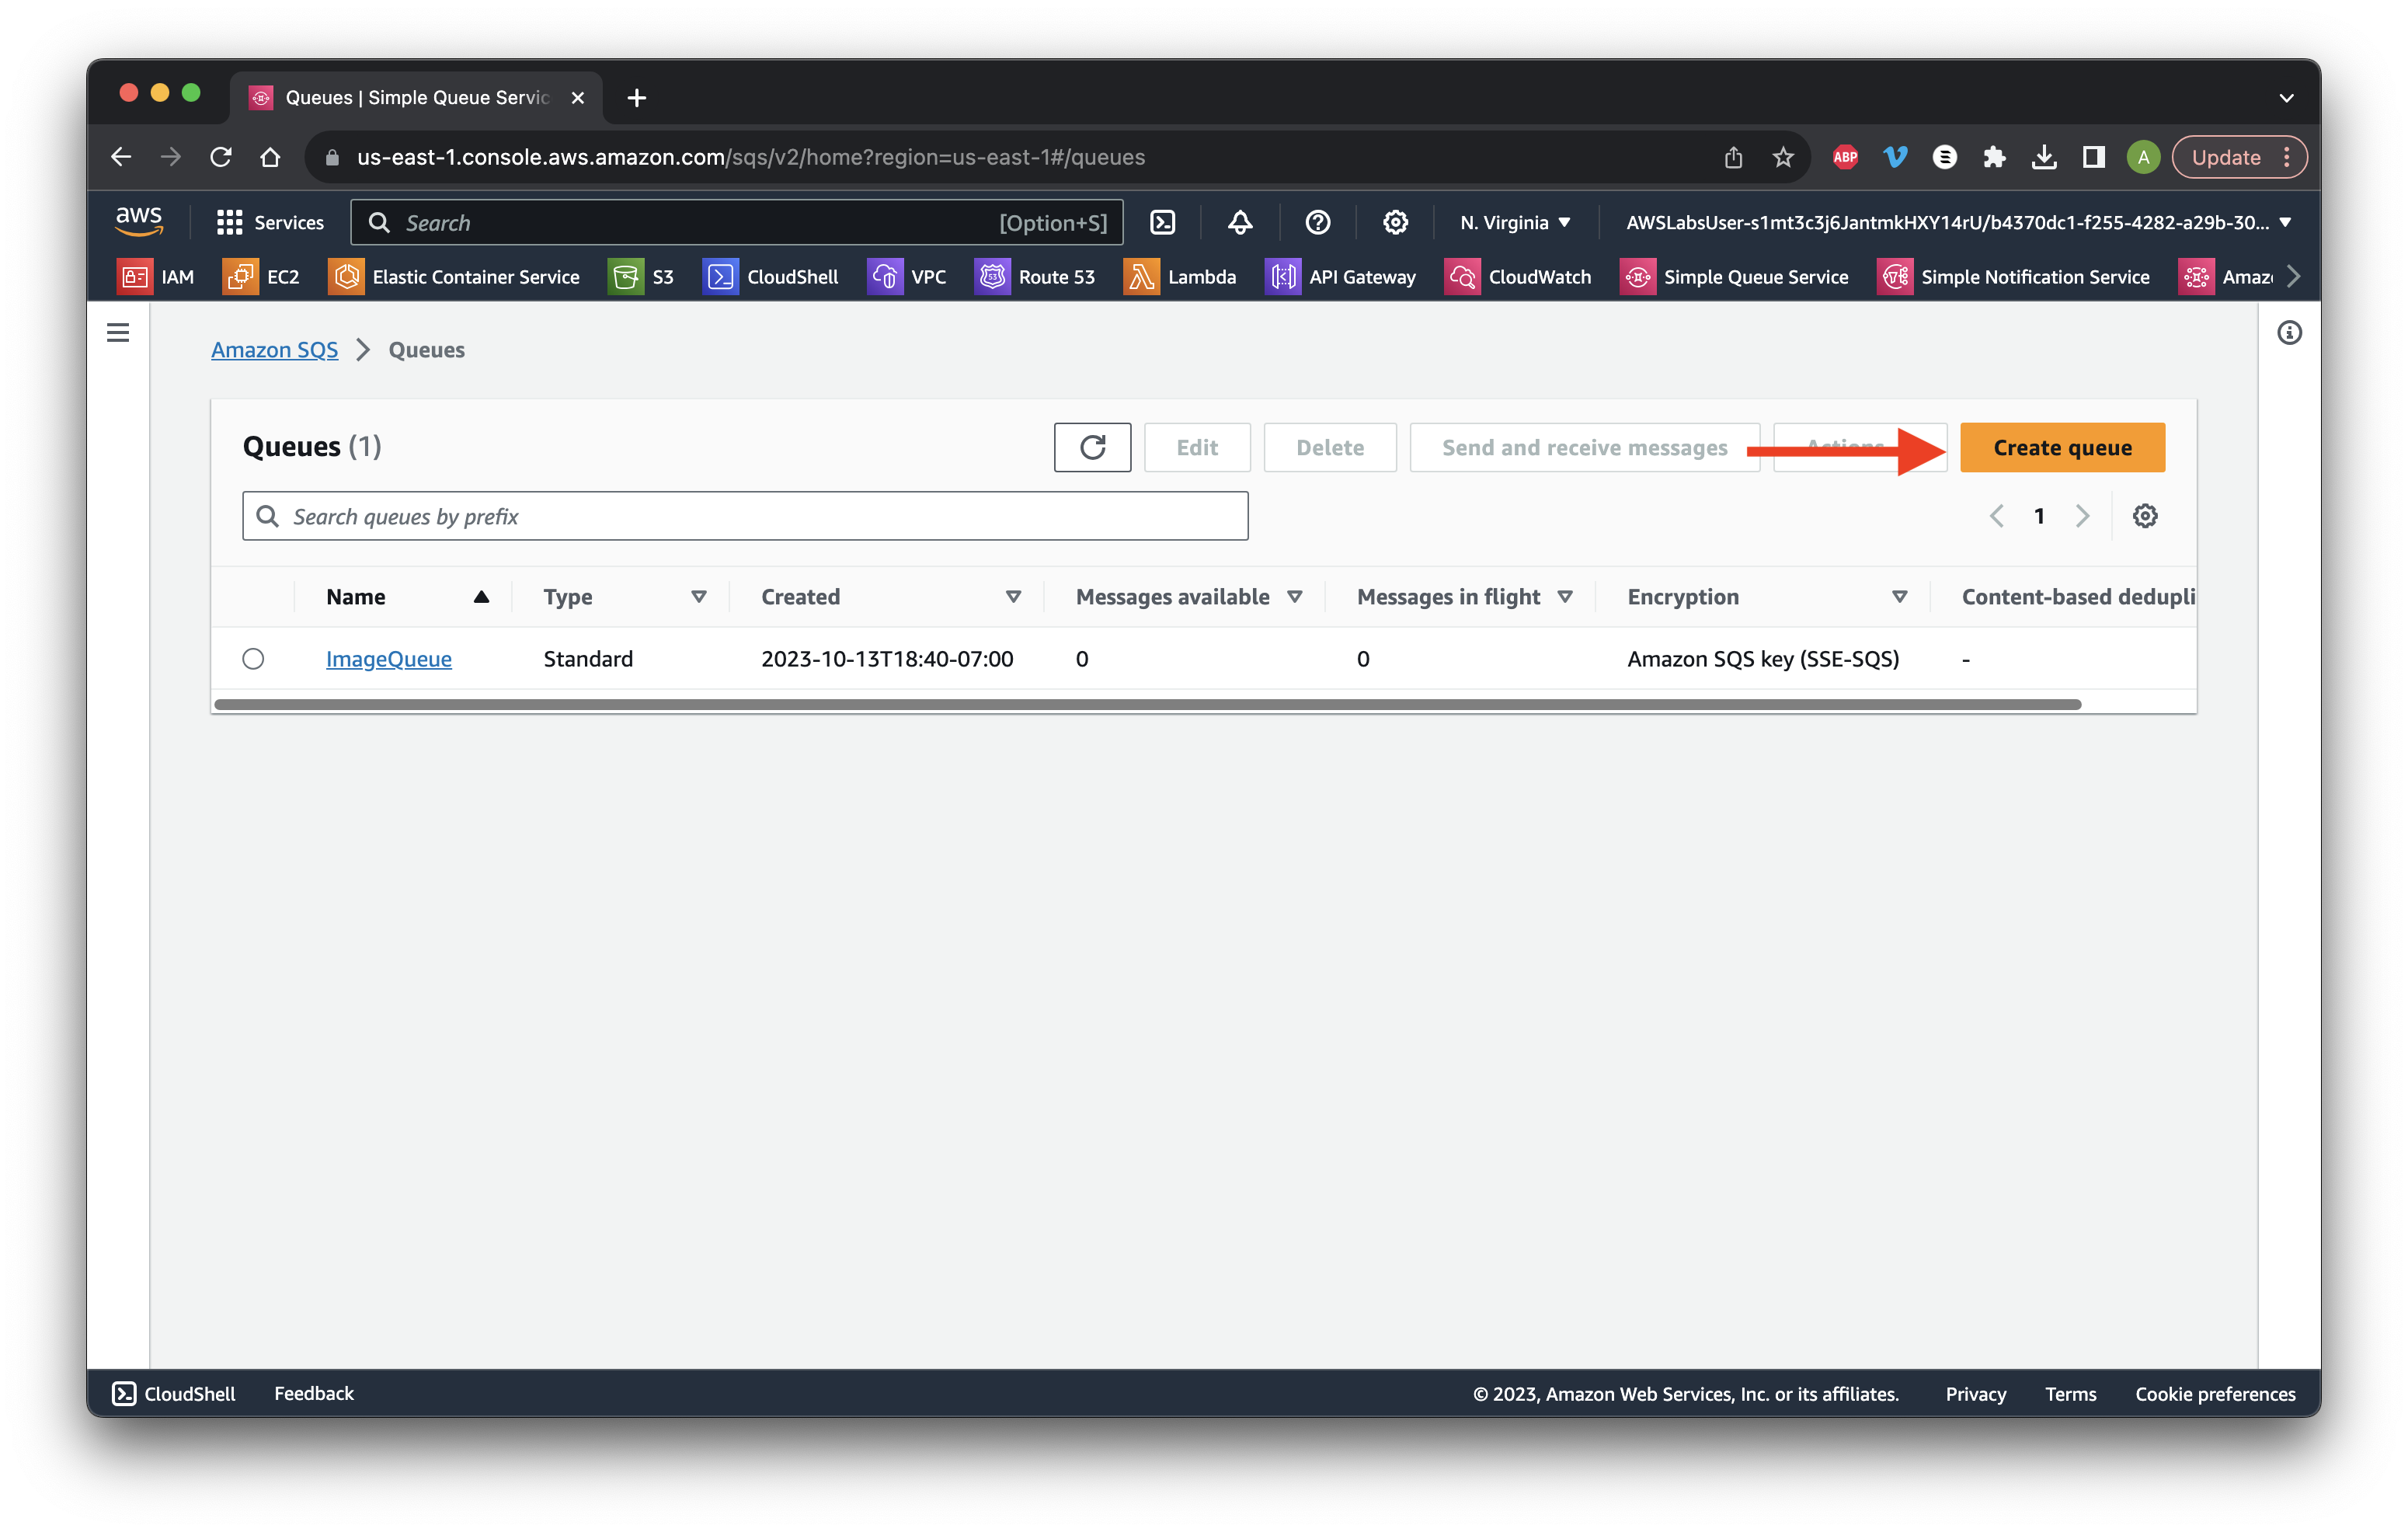Viewport: 2408px width, 1532px height.
Task: Open the Elastic Container Service shortcut
Action: (x=454, y=277)
